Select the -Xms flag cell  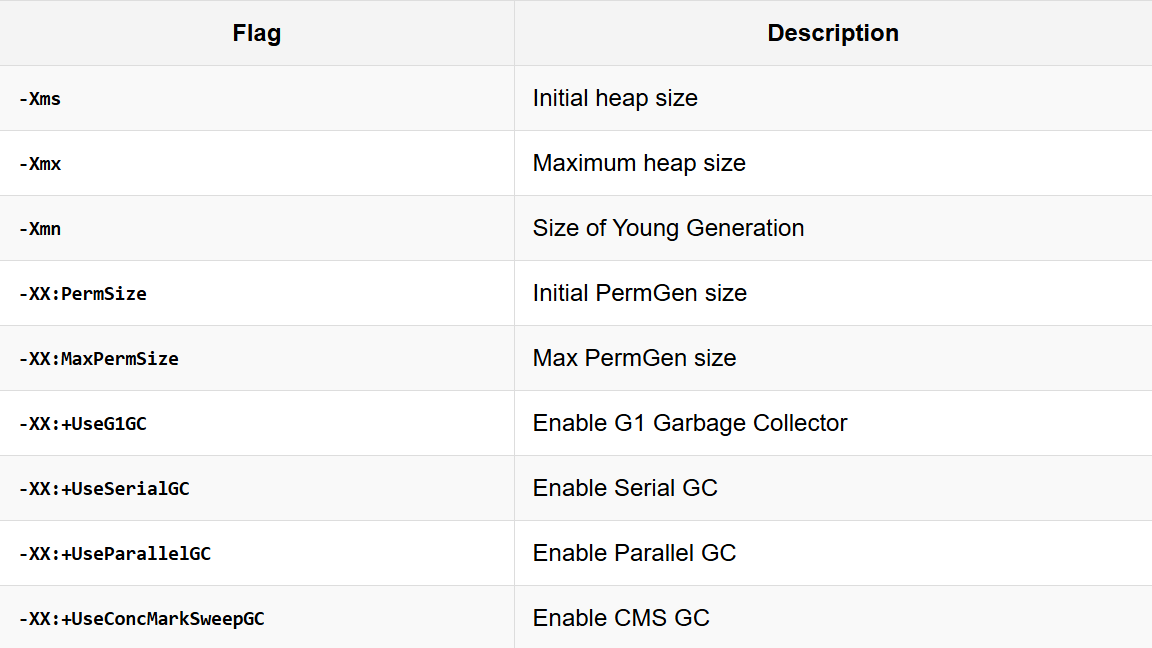[256, 98]
